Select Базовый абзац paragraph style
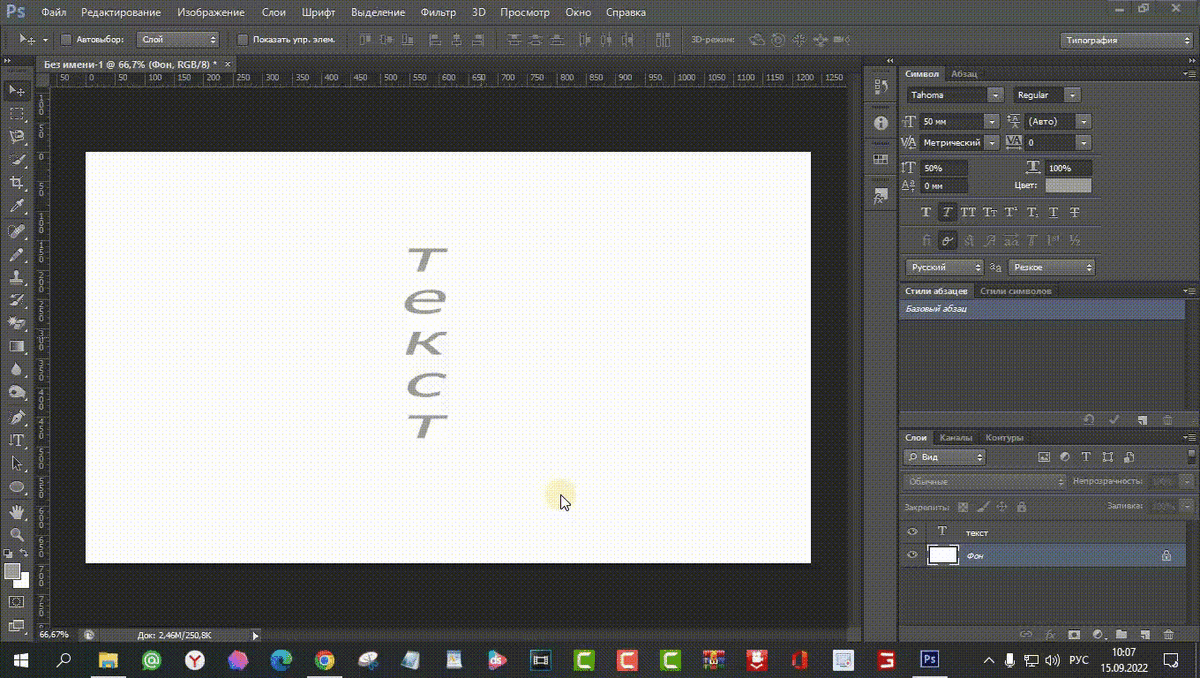 click(1042, 309)
